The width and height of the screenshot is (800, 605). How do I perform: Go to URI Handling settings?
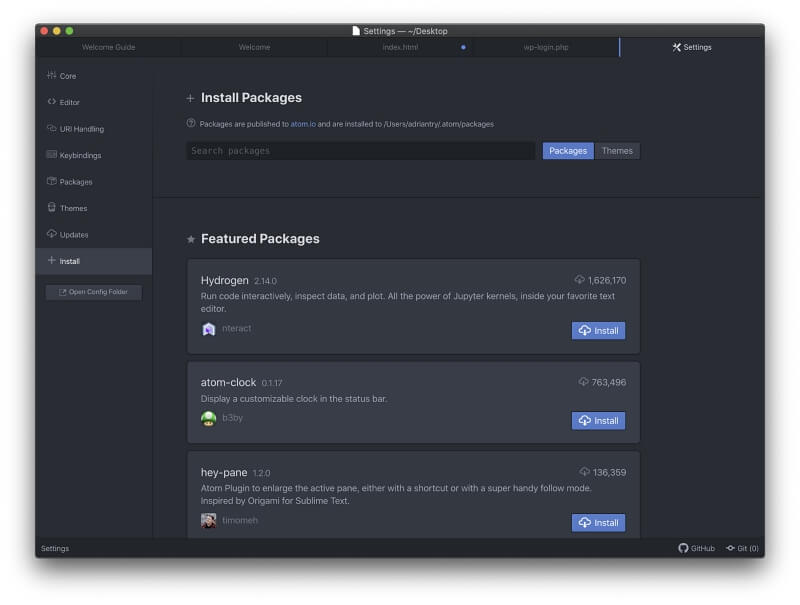94,129
